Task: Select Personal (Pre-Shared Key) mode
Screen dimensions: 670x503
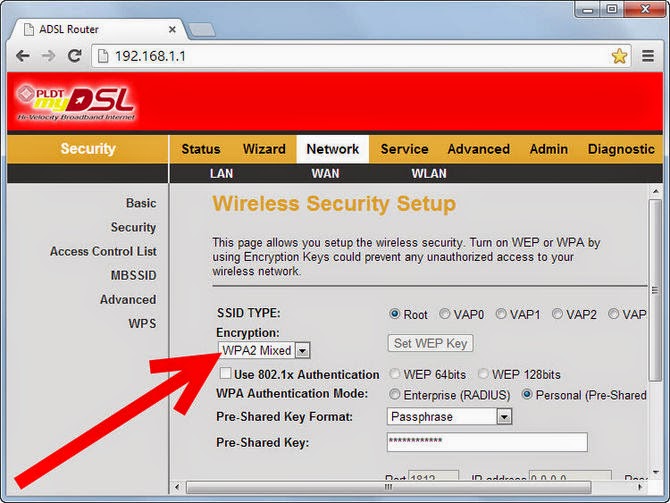Action: [527, 394]
